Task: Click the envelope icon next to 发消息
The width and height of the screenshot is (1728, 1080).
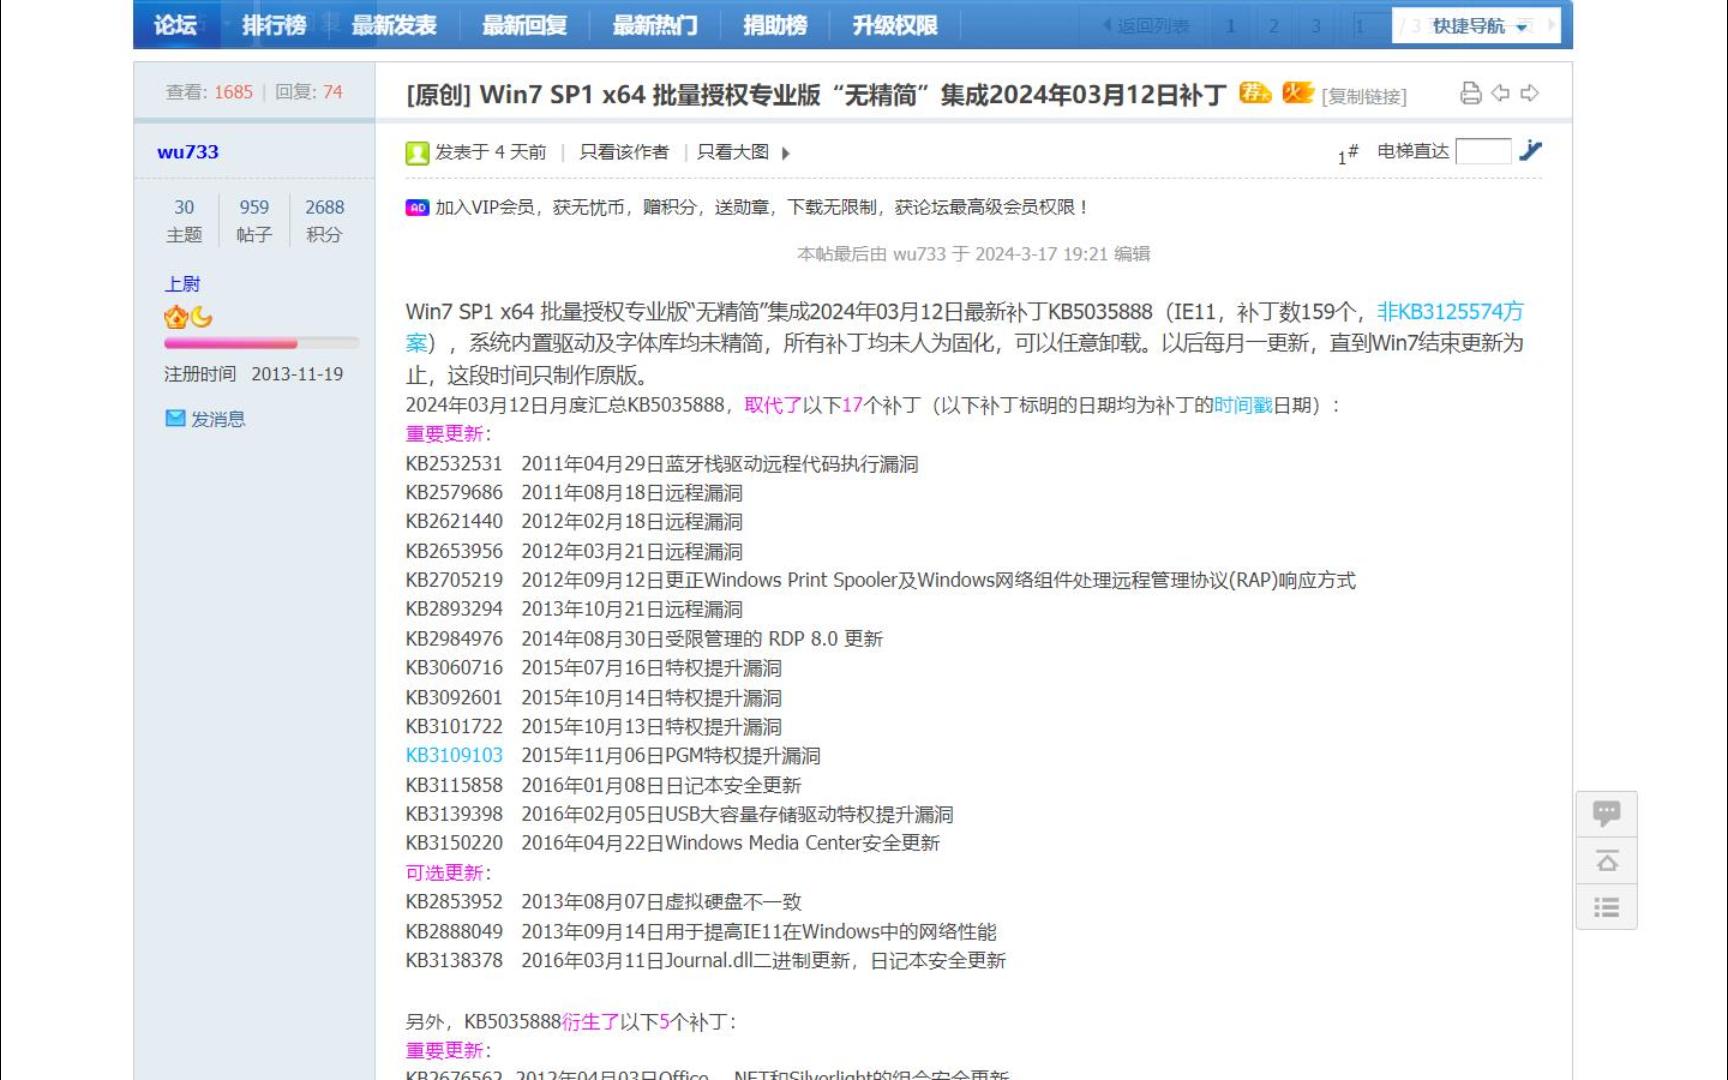Action: [175, 418]
